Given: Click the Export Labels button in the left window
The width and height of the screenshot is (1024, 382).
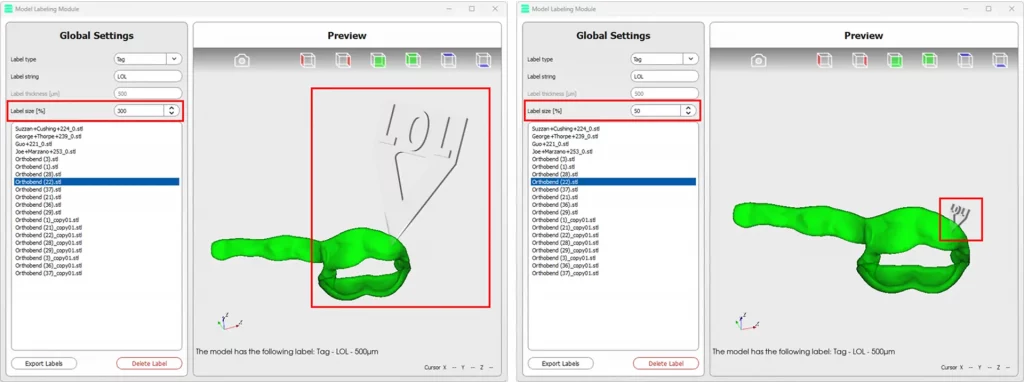Looking at the screenshot, I should click(x=44, y=363).
